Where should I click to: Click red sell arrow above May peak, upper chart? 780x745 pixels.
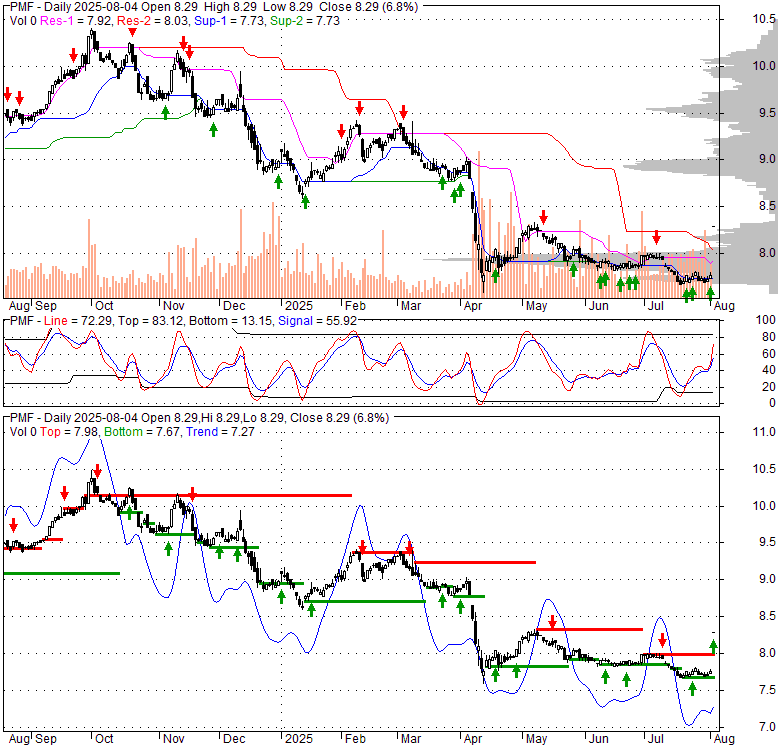point(543,217)
